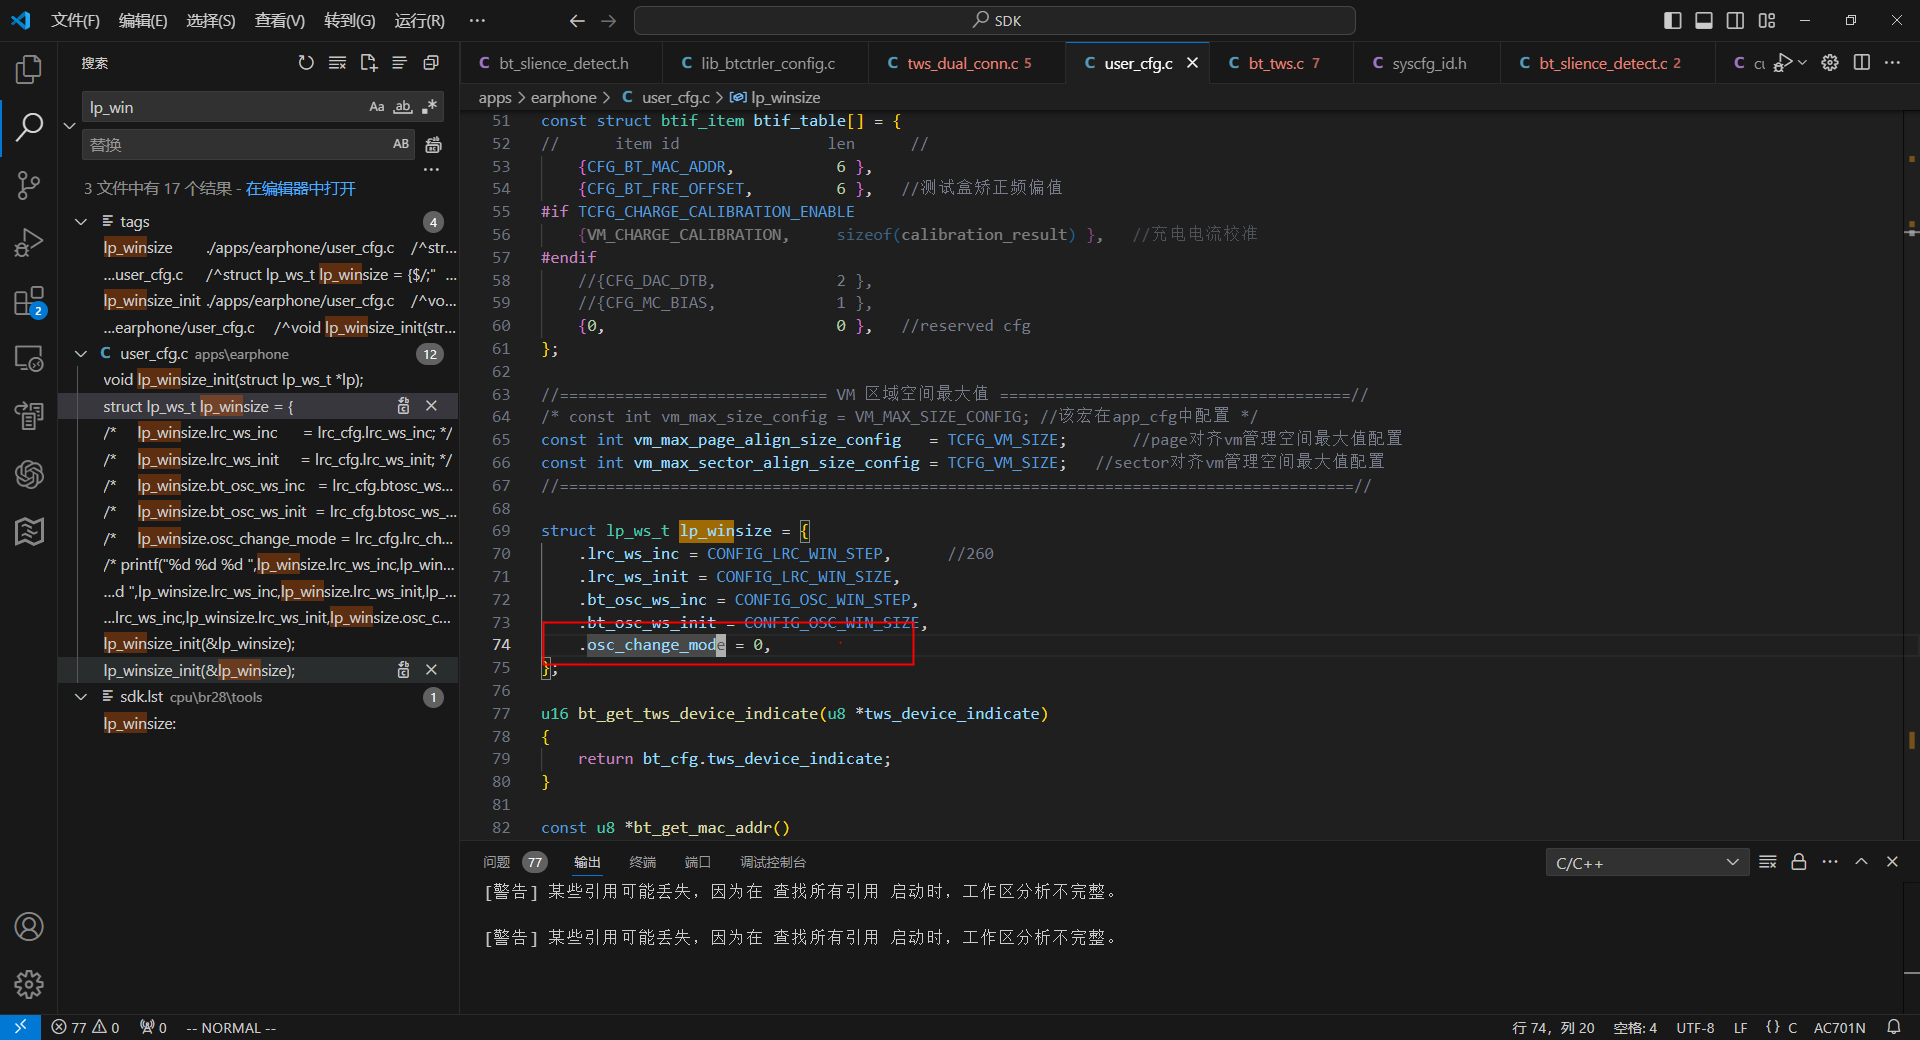Split the editor to the right
The width and height of the screenshot is (1920, 1040).
[x=1861, y=63]
